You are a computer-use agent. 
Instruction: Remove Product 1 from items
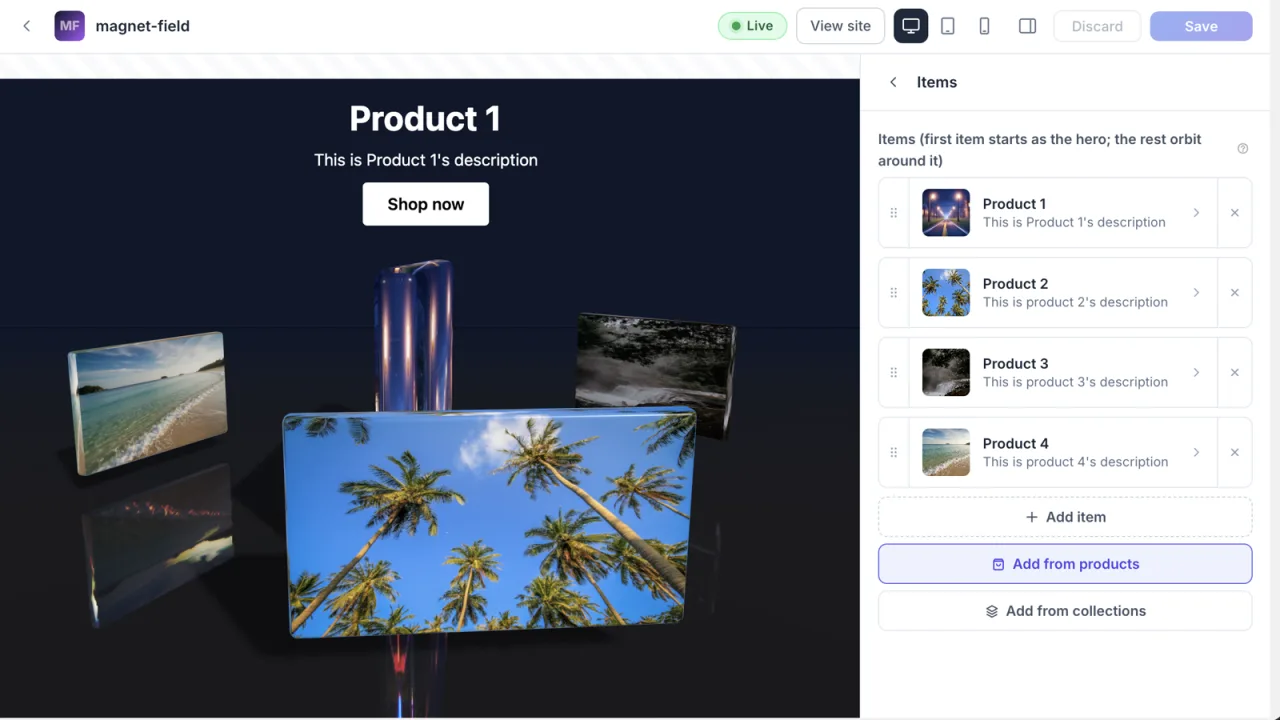[1235, 213]
